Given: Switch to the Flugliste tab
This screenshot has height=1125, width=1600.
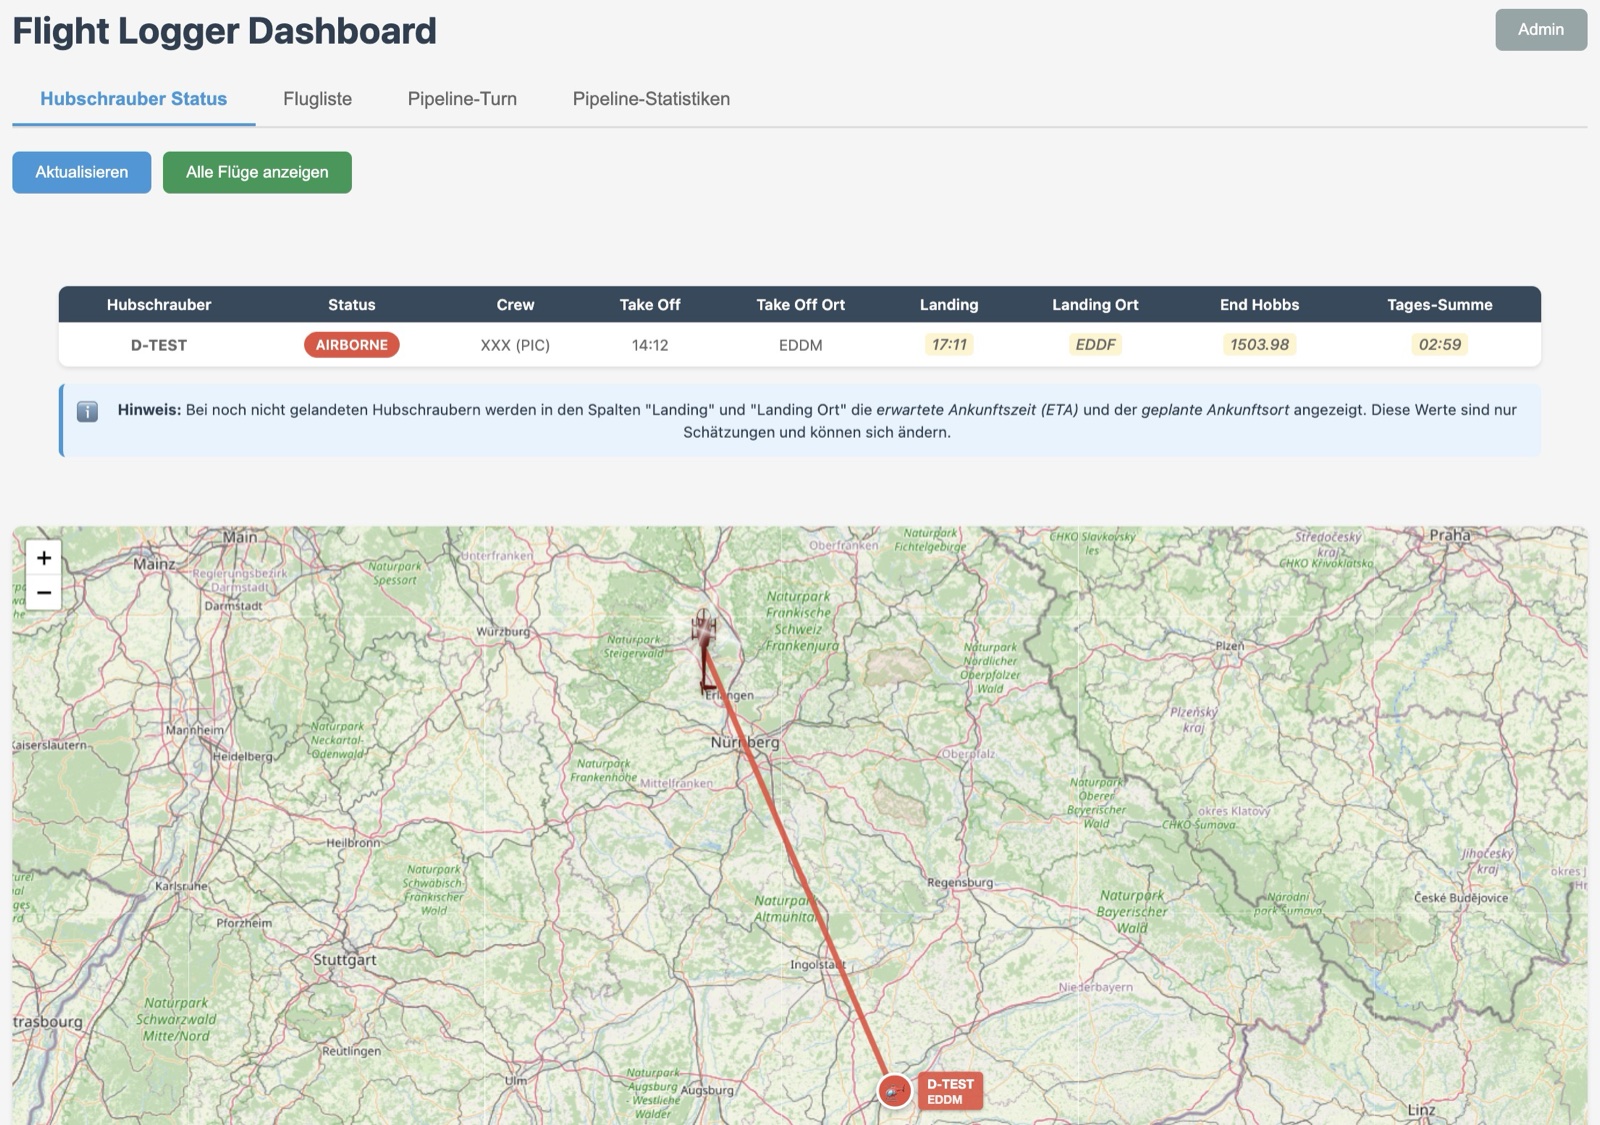Looking at the screenshot, I should (317, 99).
